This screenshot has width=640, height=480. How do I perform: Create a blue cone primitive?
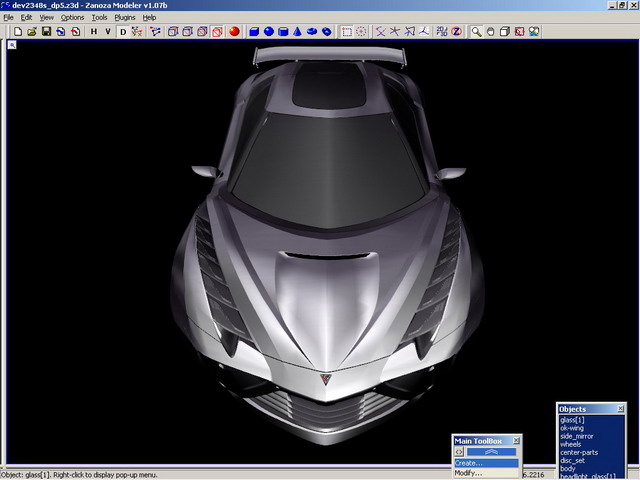[298, 32]
